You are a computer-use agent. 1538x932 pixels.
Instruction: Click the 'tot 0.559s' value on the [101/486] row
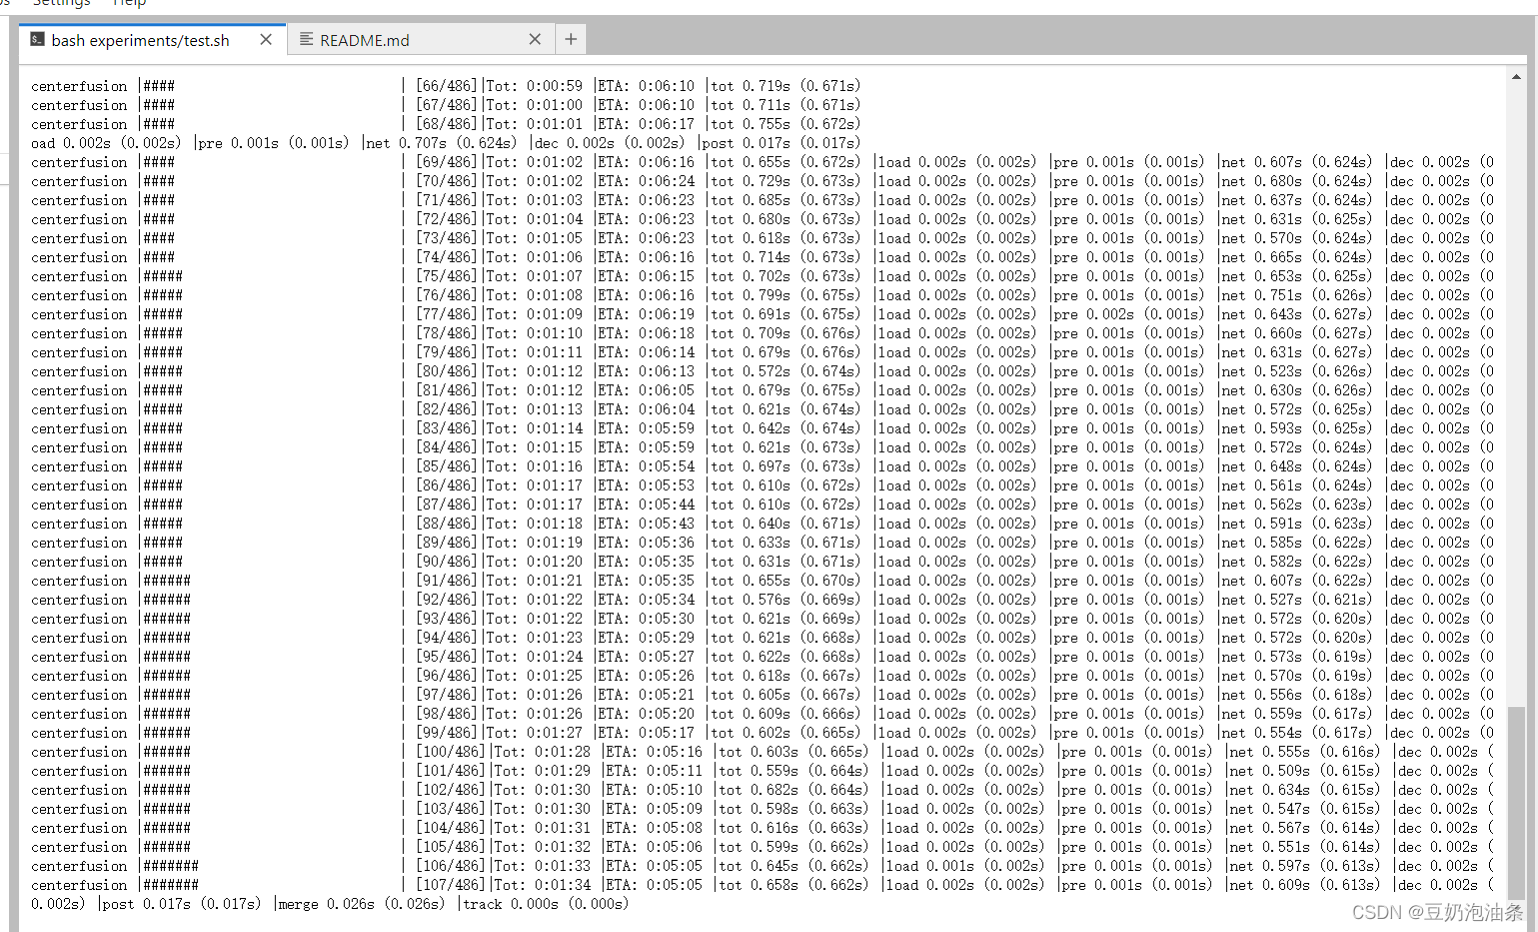point(758,771)
